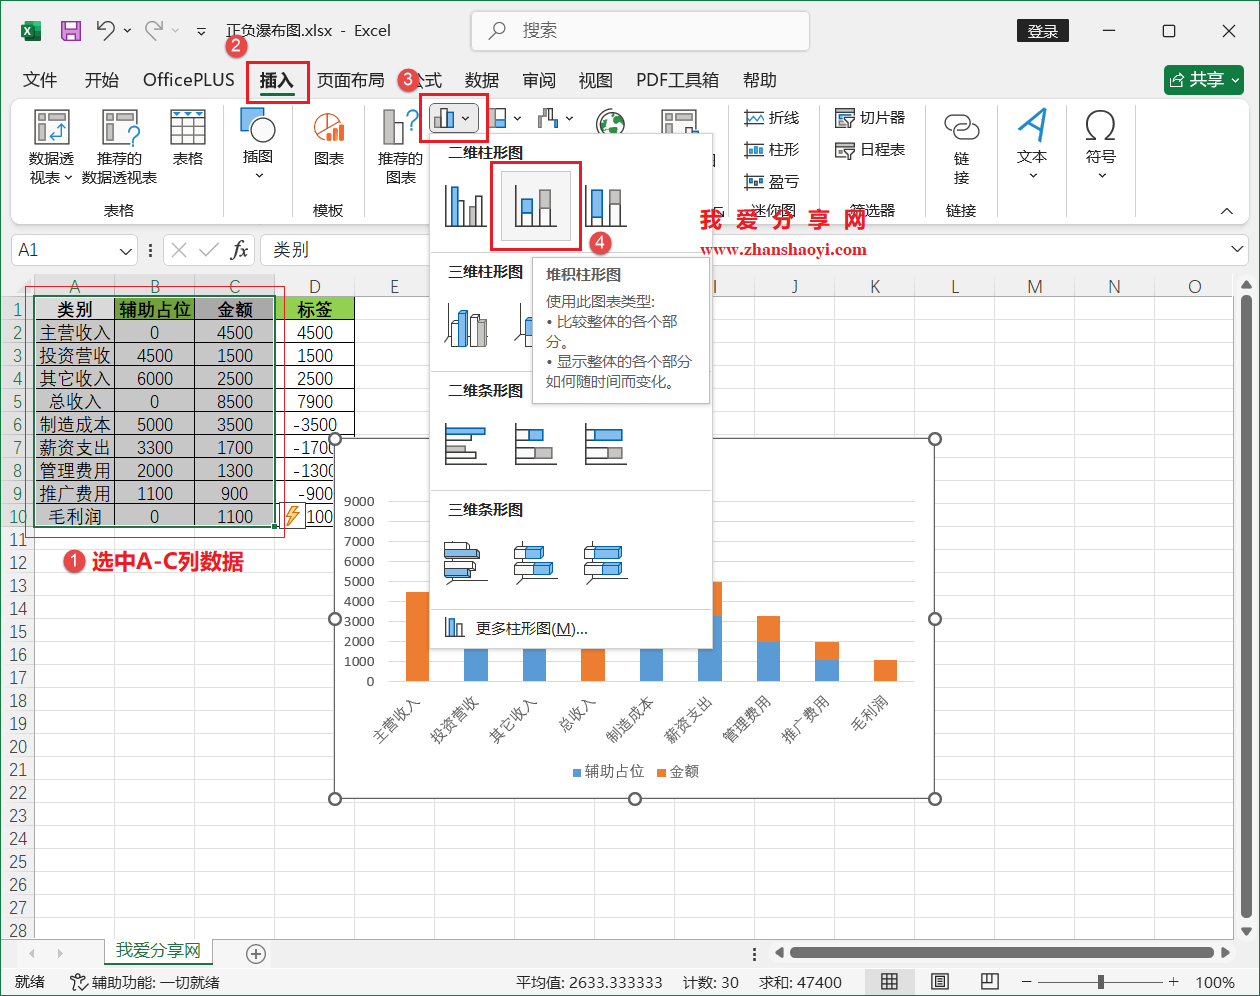Select the 我爱分享网 sheet tab

(x=157, y=953)
